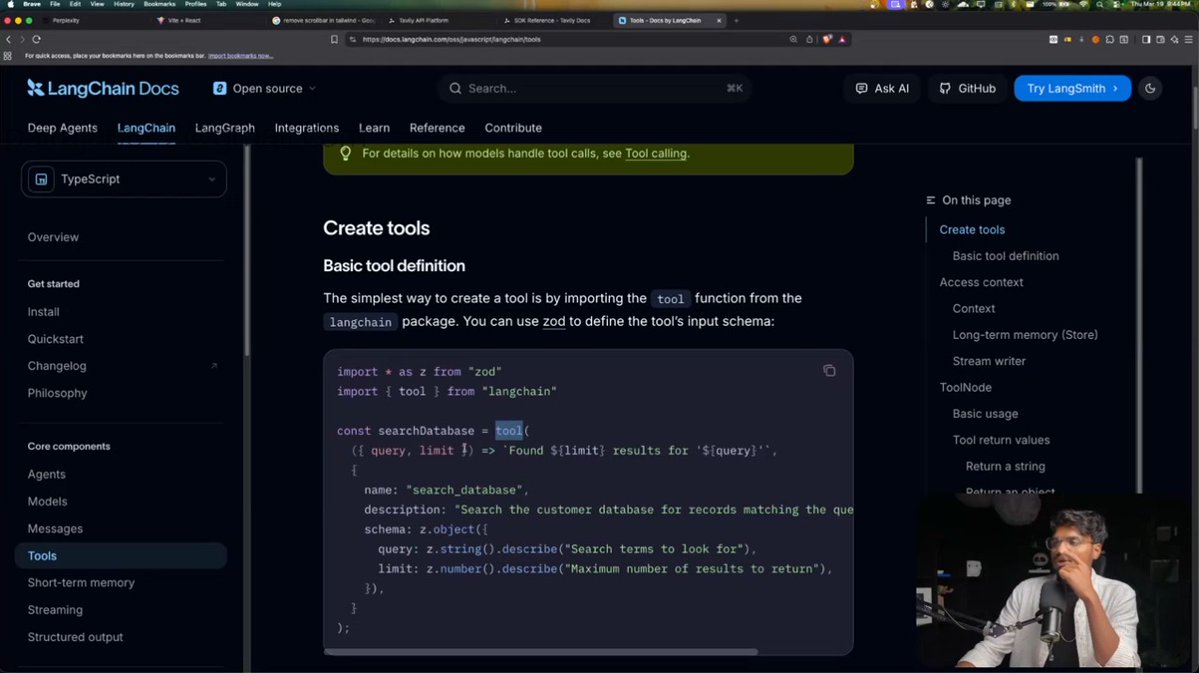
Task: Go back with browser back arrow
Action: pyautogui.click(x=8, y=39)
